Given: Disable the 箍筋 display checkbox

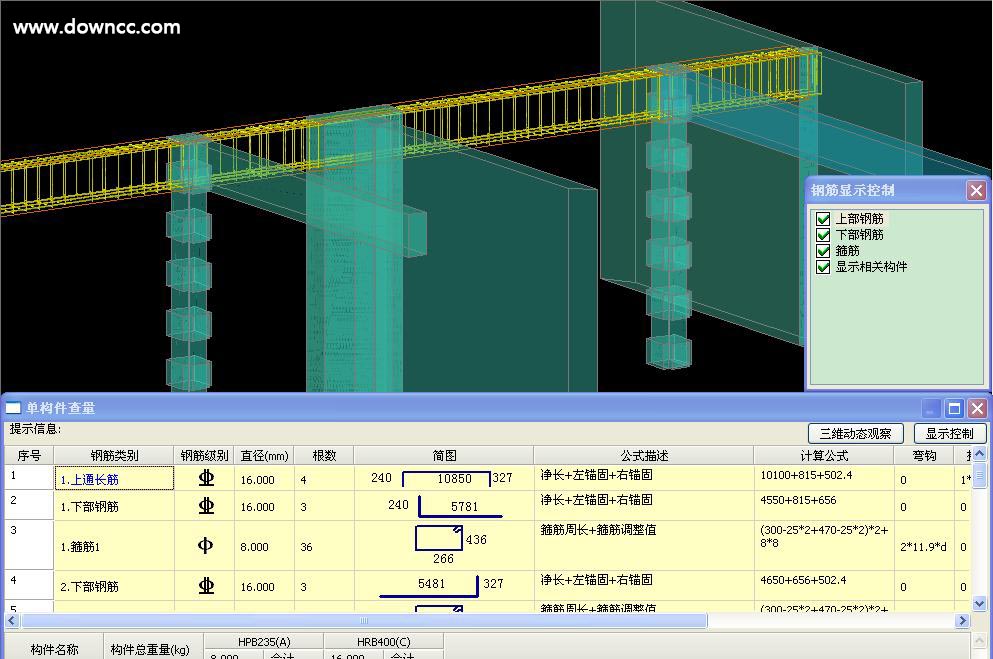Looking at the screenshot, I should click(823, 251).
